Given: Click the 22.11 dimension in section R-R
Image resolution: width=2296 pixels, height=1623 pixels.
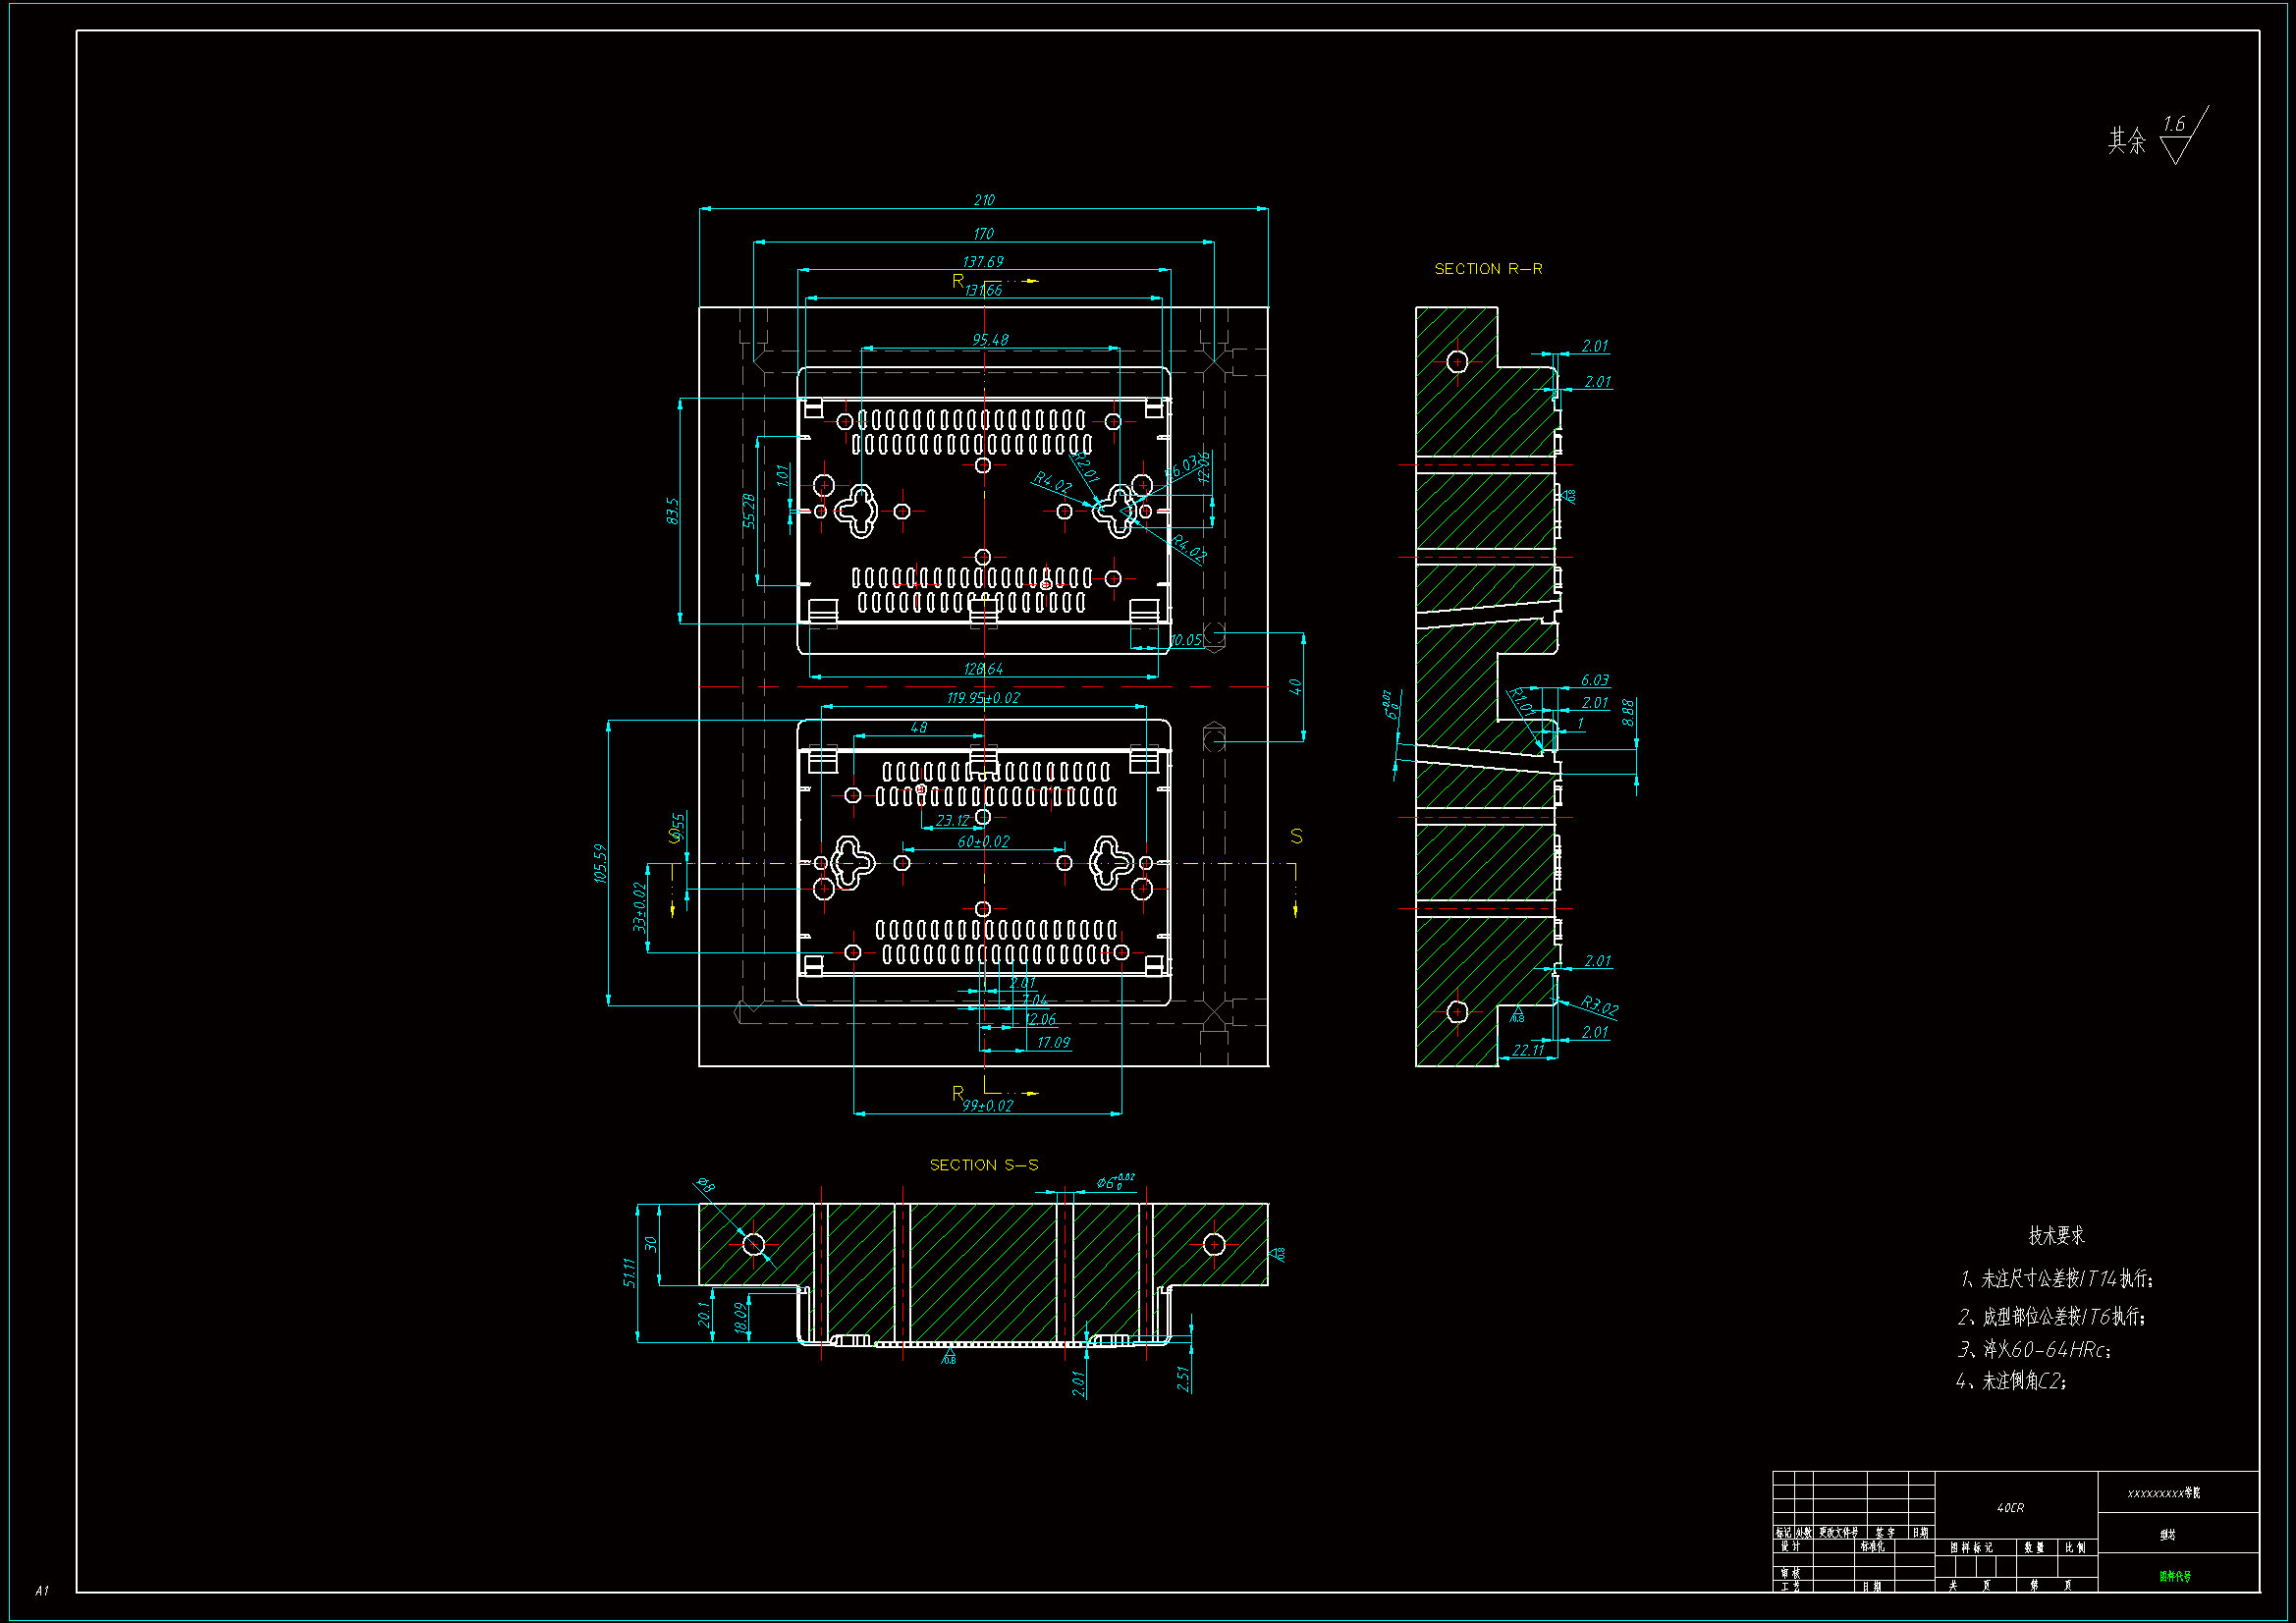Looking at the screenshot, I should 1528,1050.
